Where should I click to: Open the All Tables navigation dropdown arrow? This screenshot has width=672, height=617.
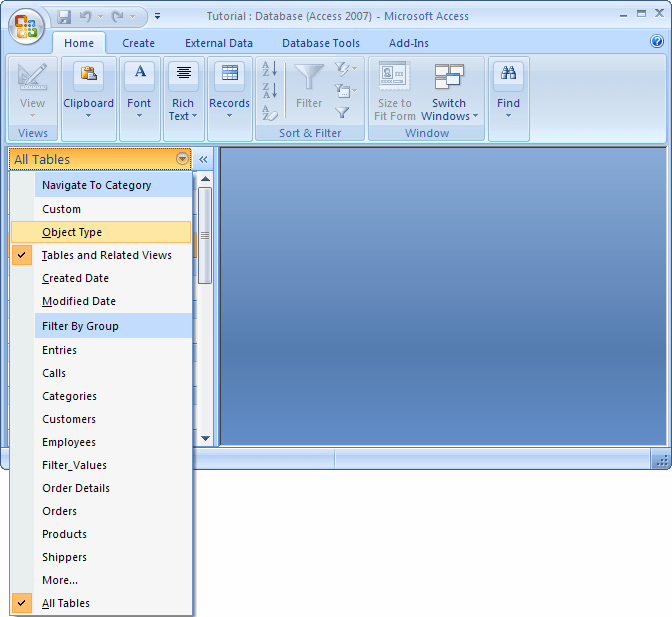(182, 159)
